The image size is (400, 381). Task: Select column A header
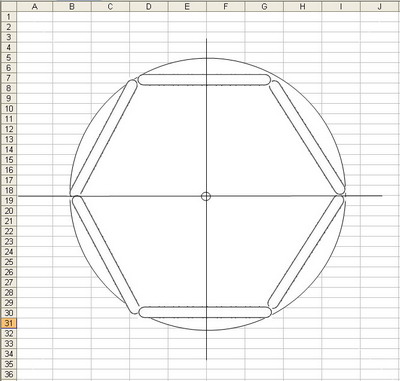click(x=34, y=6)
